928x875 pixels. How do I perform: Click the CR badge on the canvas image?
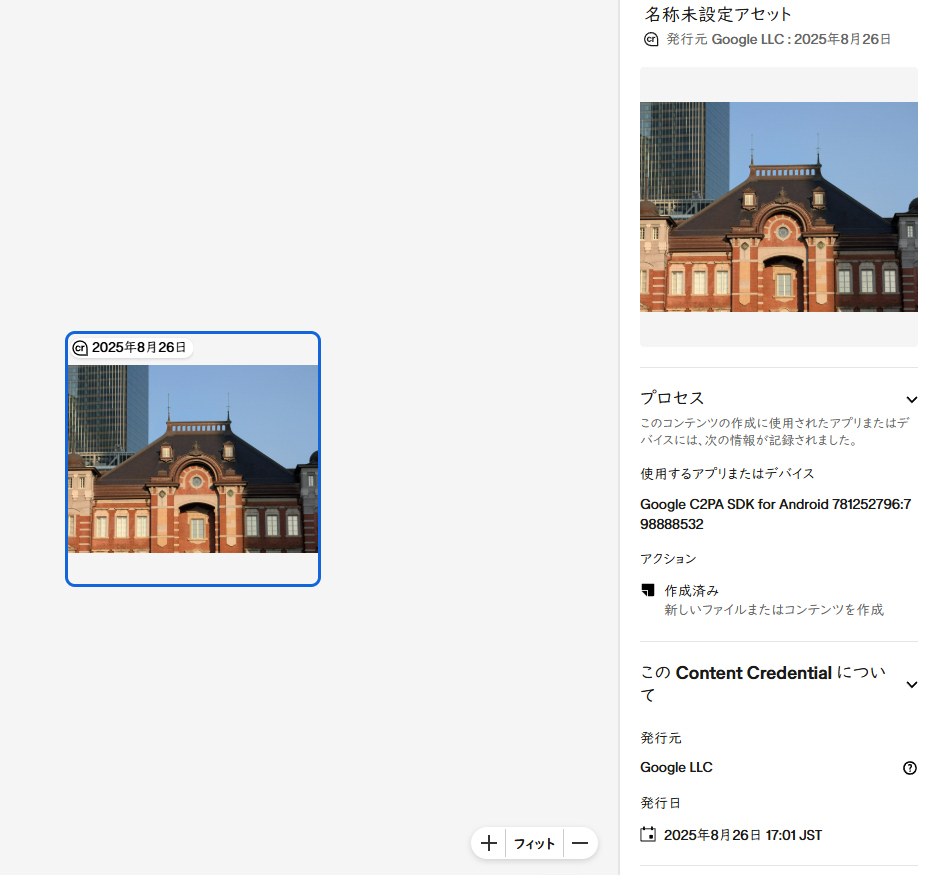point(80,348)
